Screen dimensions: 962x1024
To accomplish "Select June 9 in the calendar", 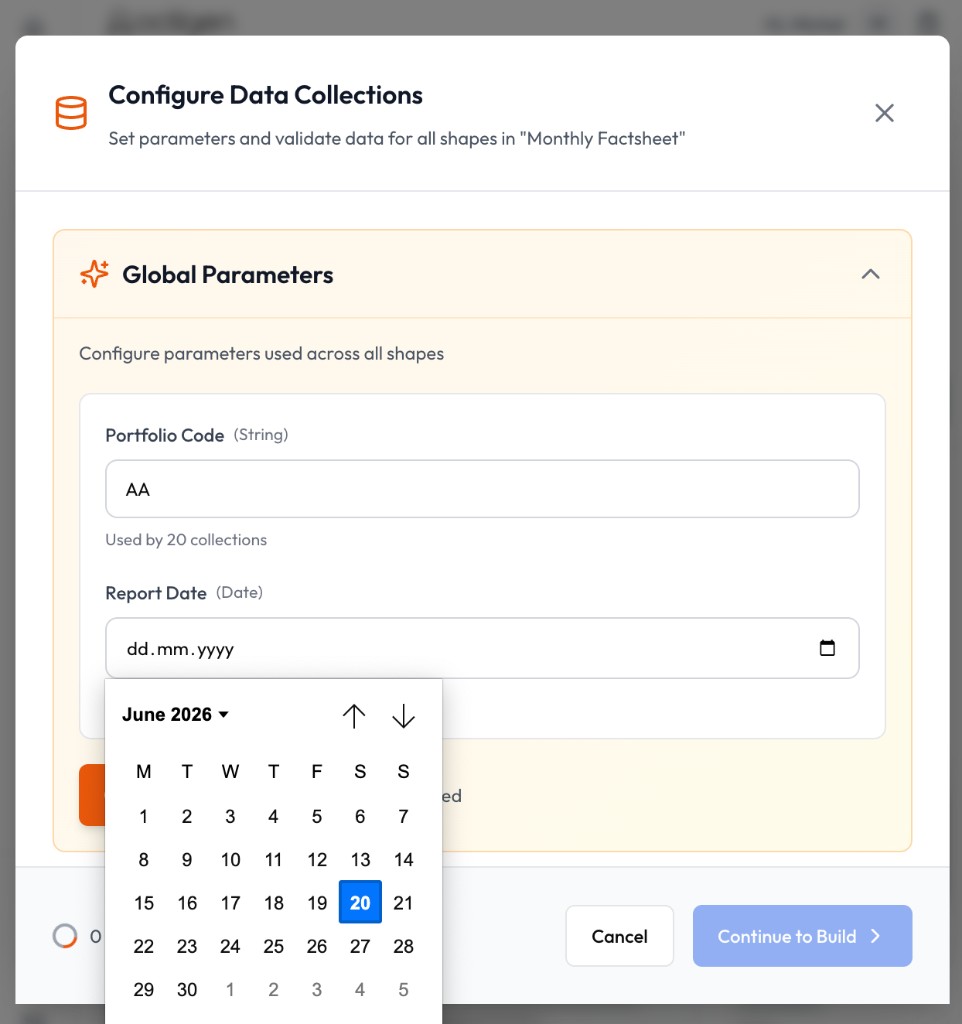I will point(187,859).
